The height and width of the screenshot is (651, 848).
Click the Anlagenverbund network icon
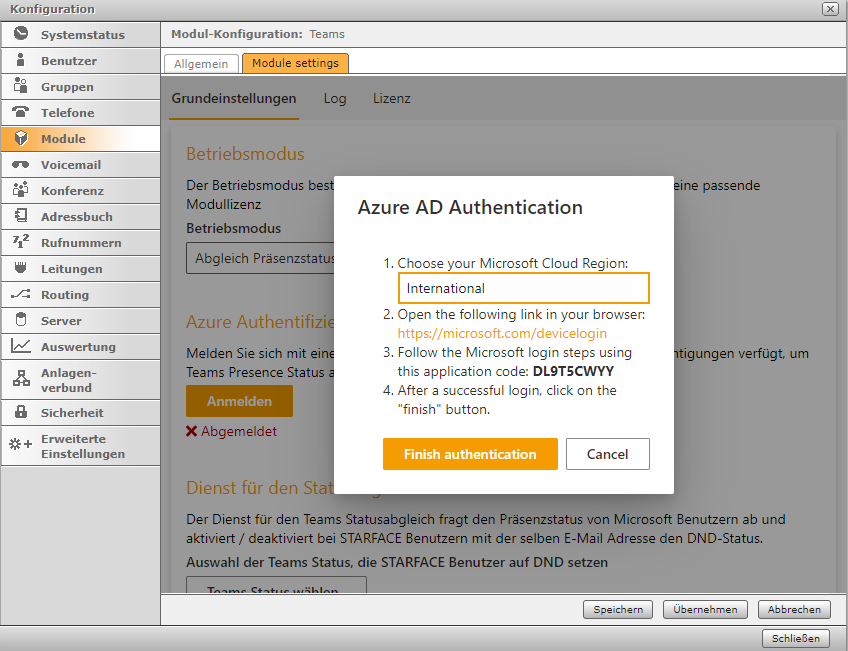[22, 379]
